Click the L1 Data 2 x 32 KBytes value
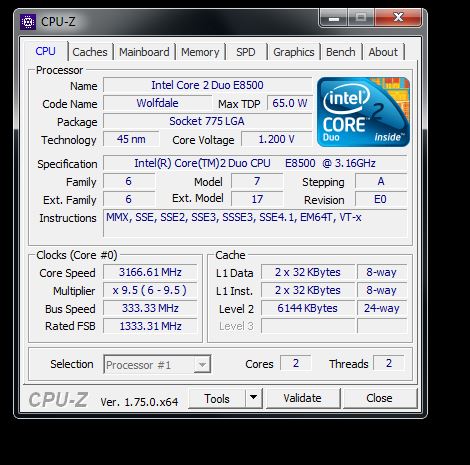Viewport: 470px width, 465px height. pos(308,272)
